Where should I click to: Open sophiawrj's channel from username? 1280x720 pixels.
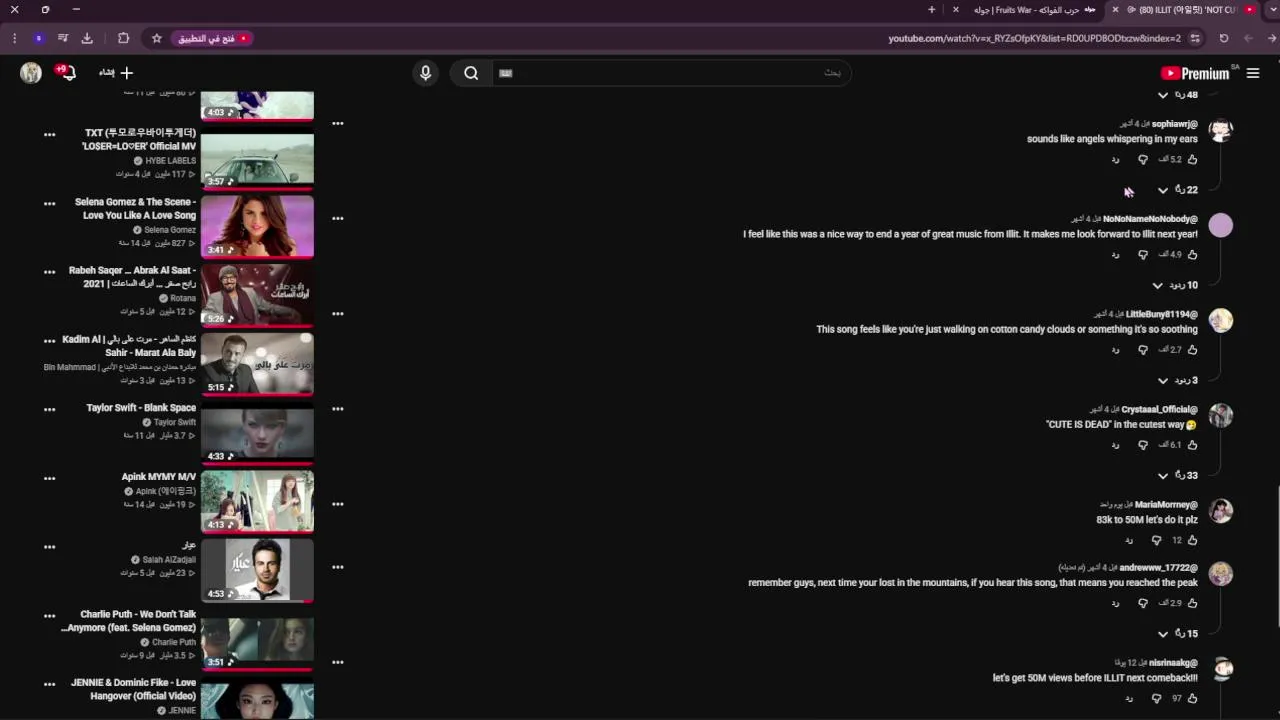(1174, 124)
